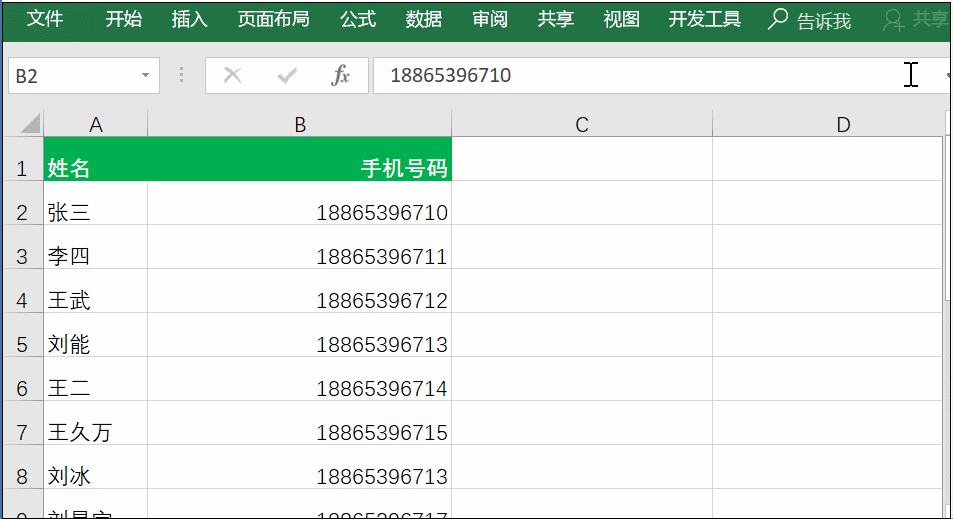The width and height of the screenshot is (953, 519).
Task: Click the formula bar Cancel X icon
Action: pos(233,75)
